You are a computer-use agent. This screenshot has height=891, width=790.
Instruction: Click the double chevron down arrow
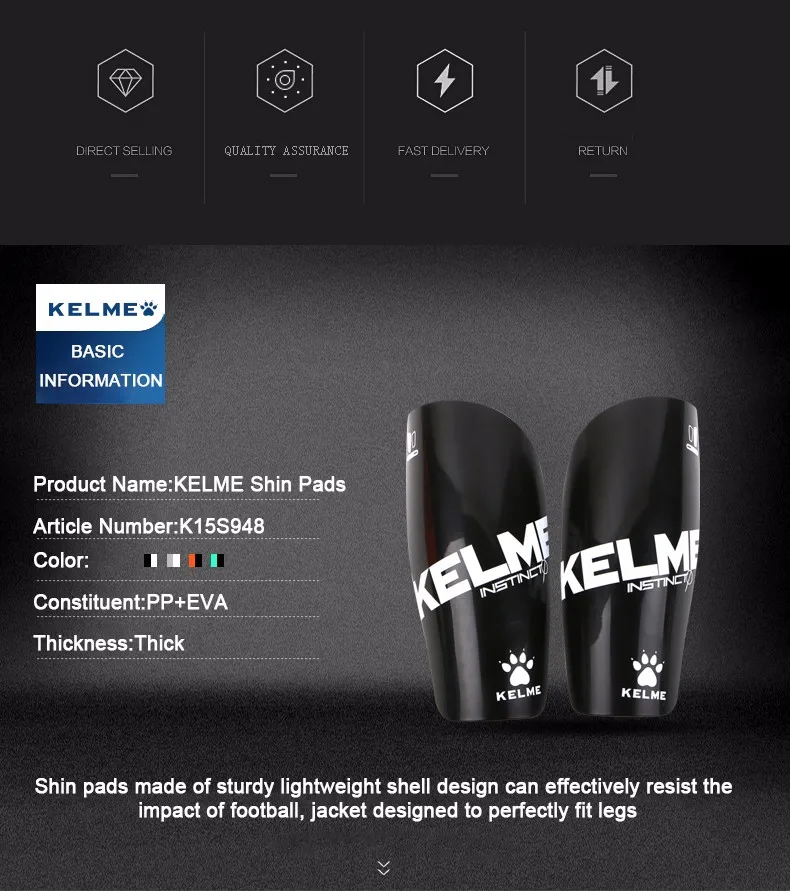pyautogui.click(x=384, y=868)
